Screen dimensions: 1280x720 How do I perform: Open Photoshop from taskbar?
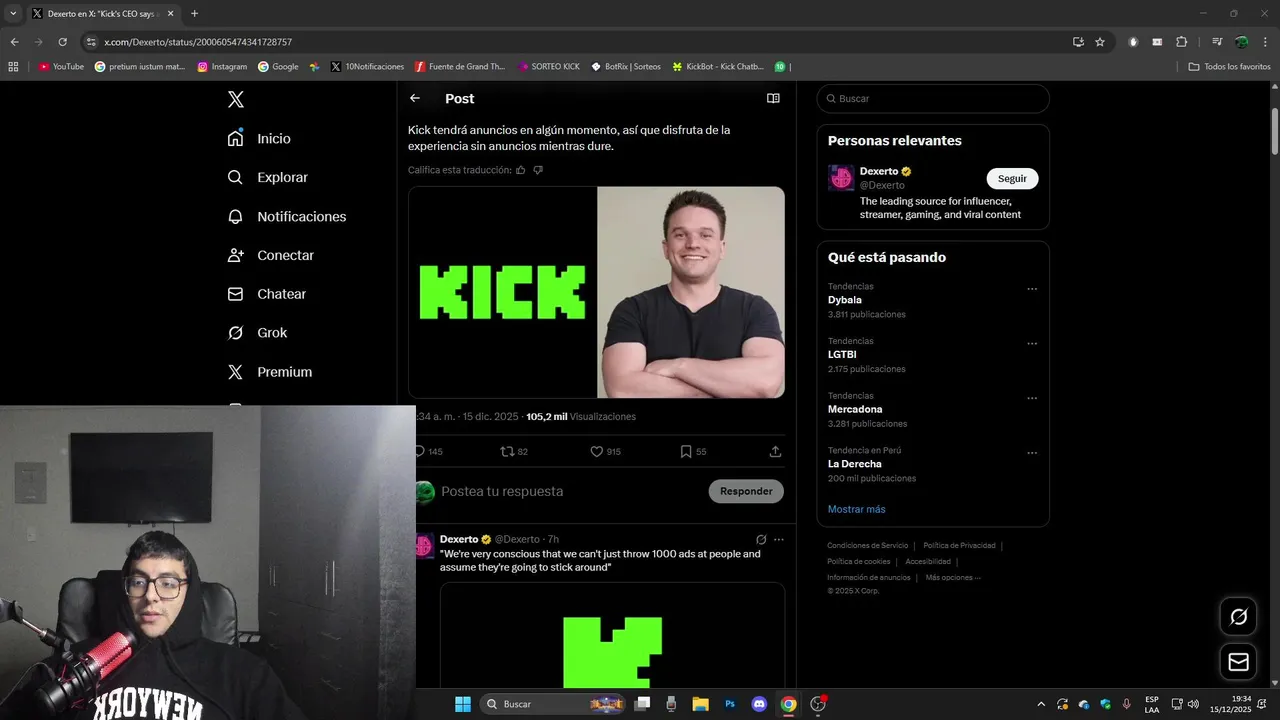730,704
